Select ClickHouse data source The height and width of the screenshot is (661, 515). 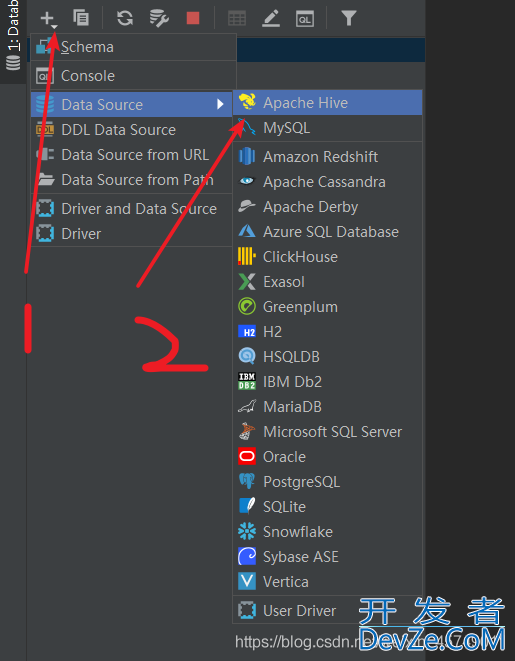[x=327, y=257]
